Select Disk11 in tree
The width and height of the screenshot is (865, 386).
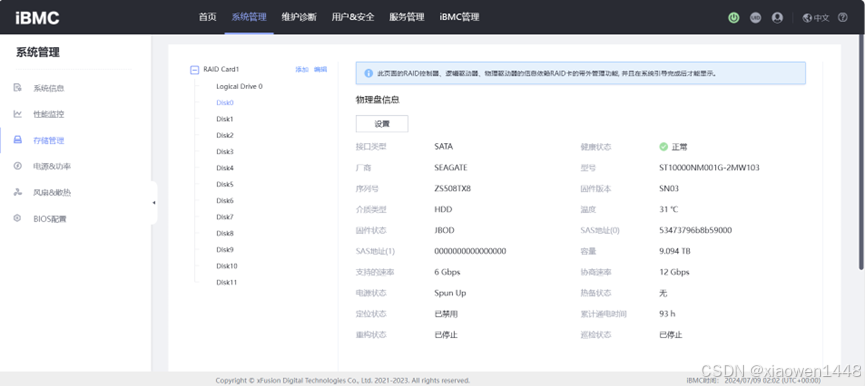point(227,282)
